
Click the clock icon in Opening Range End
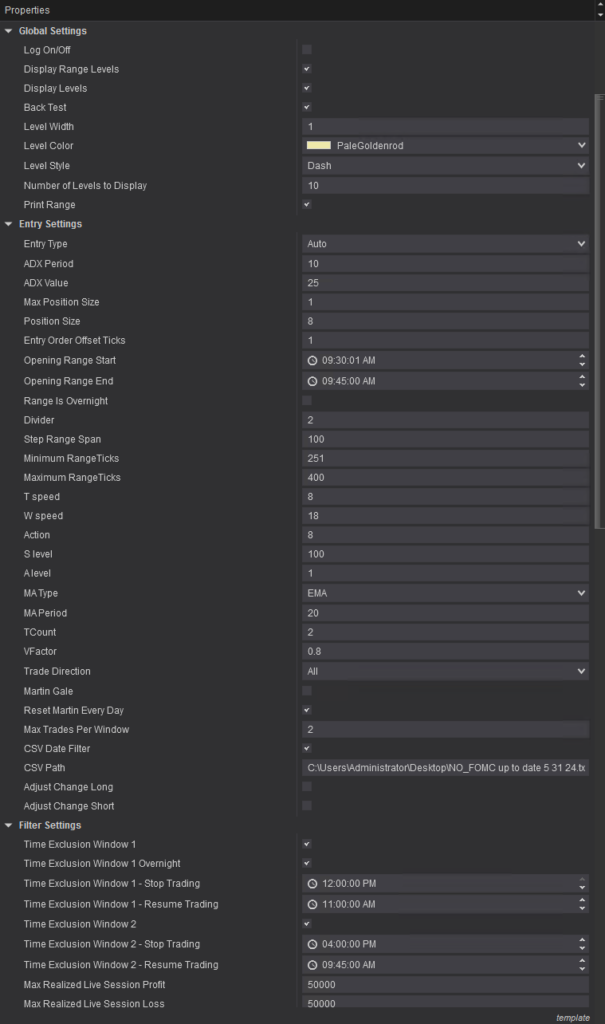(x=313, y=381)
